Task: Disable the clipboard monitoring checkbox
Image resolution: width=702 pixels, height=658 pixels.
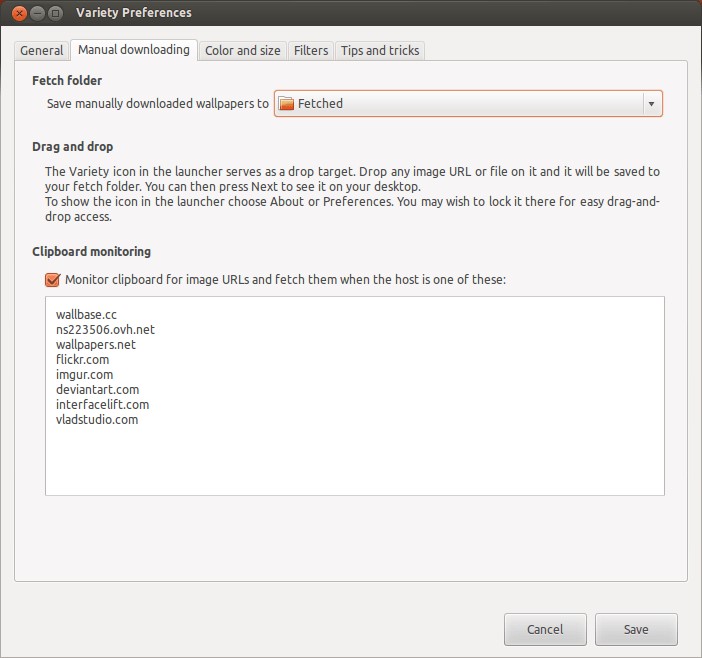Action: (x=53, y=280)
